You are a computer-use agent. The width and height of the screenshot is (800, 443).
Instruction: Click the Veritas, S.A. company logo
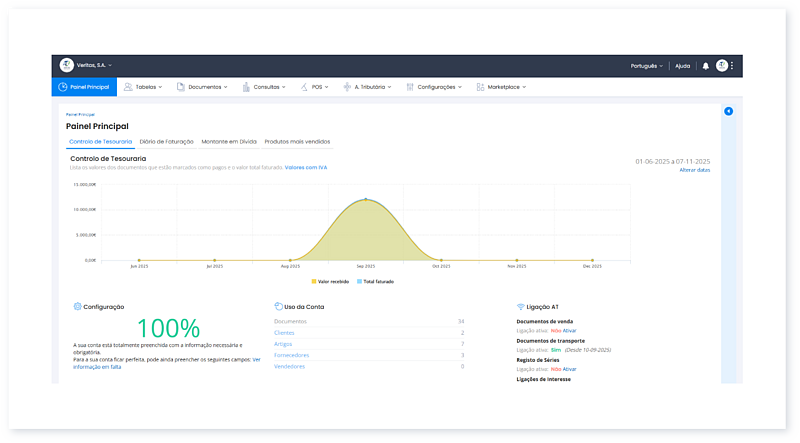(x=67, y=65)
